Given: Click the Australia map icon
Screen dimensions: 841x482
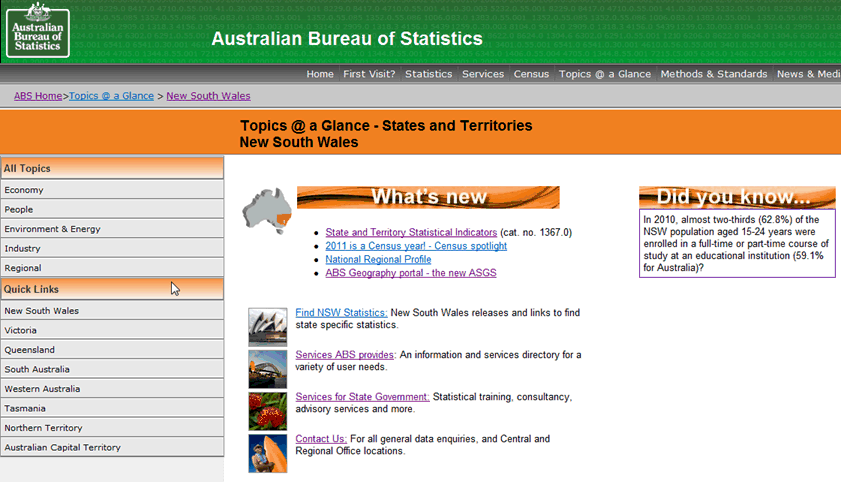Looking at the screenshot, I should click(x=267, y=210).
